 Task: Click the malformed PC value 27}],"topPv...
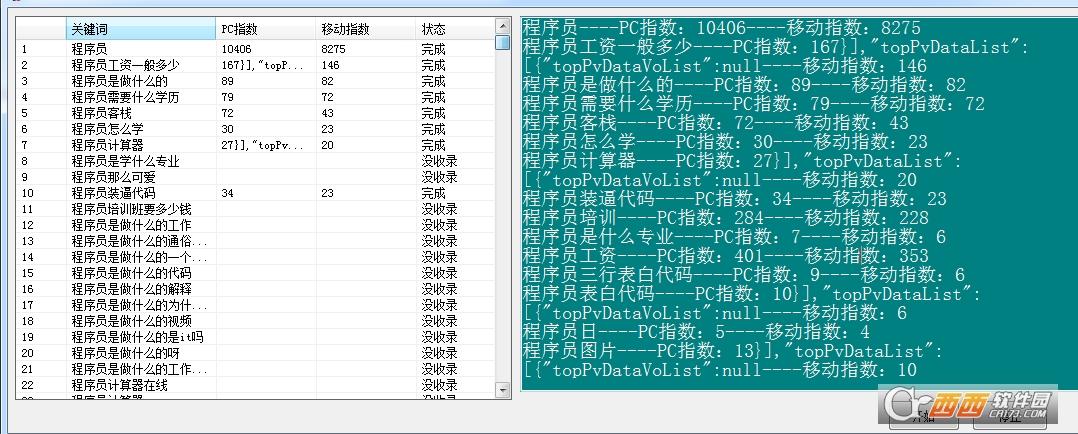point(262,145)
